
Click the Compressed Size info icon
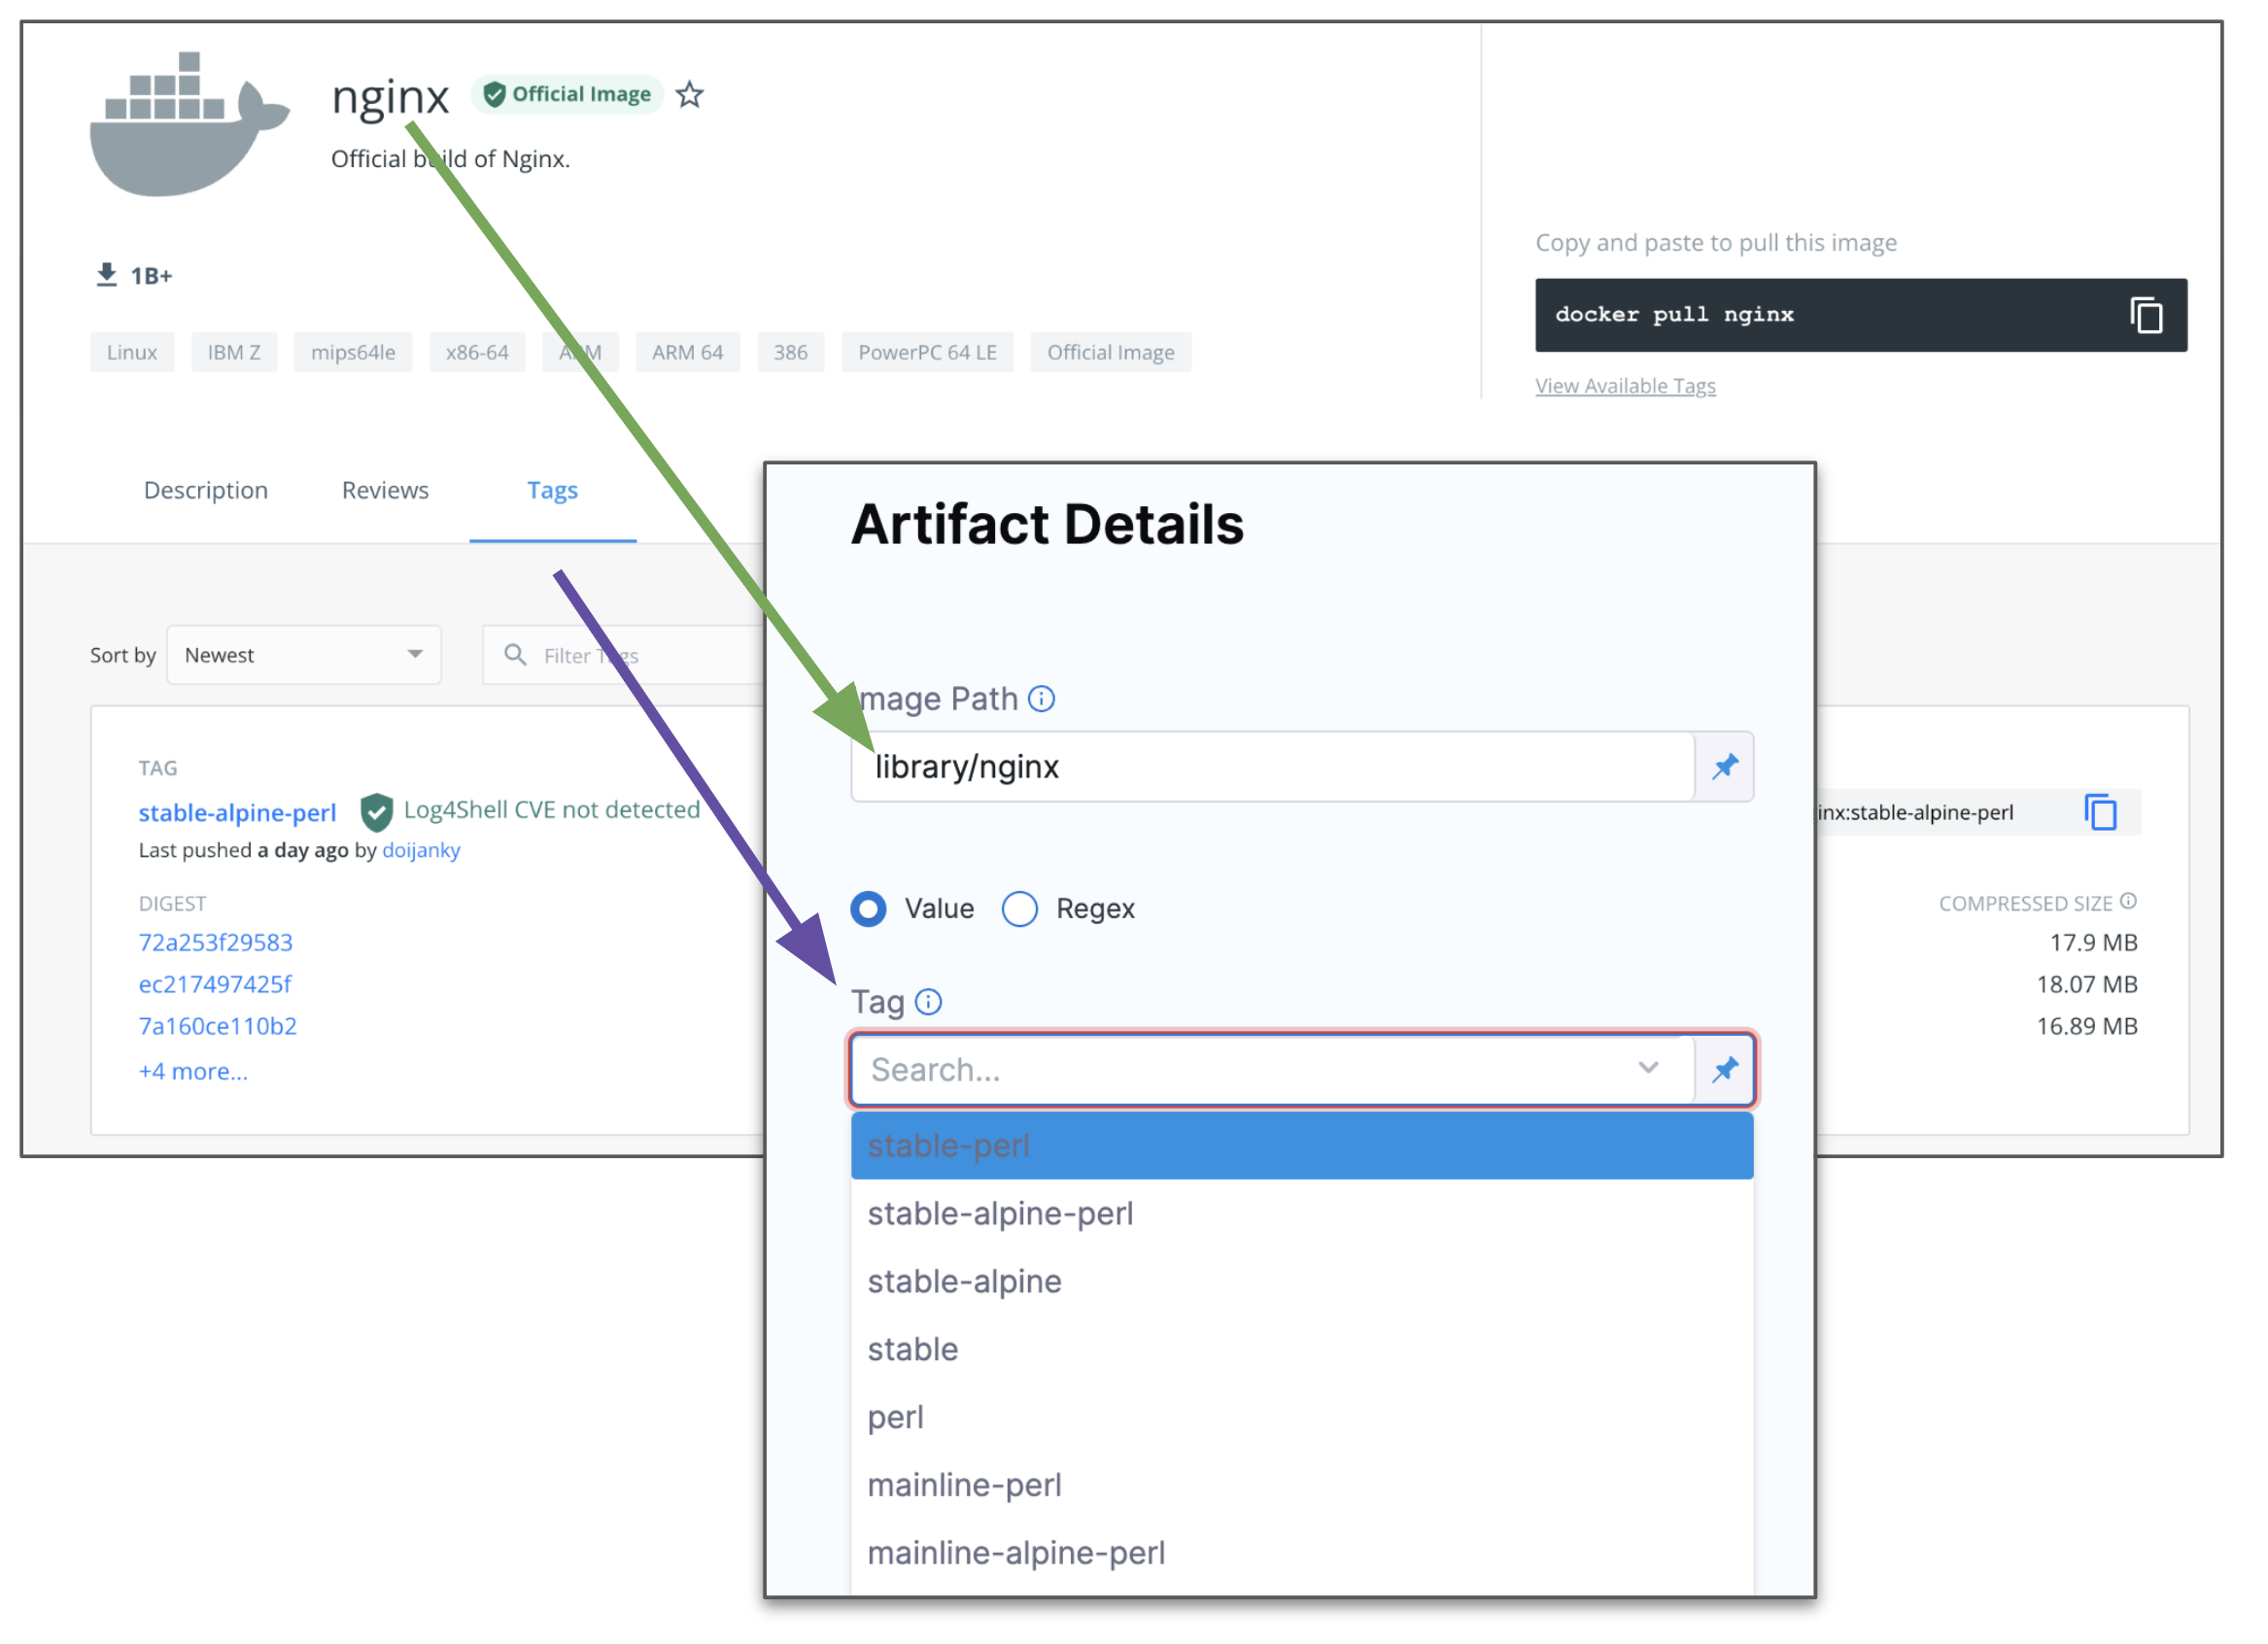pos(2128,901)
